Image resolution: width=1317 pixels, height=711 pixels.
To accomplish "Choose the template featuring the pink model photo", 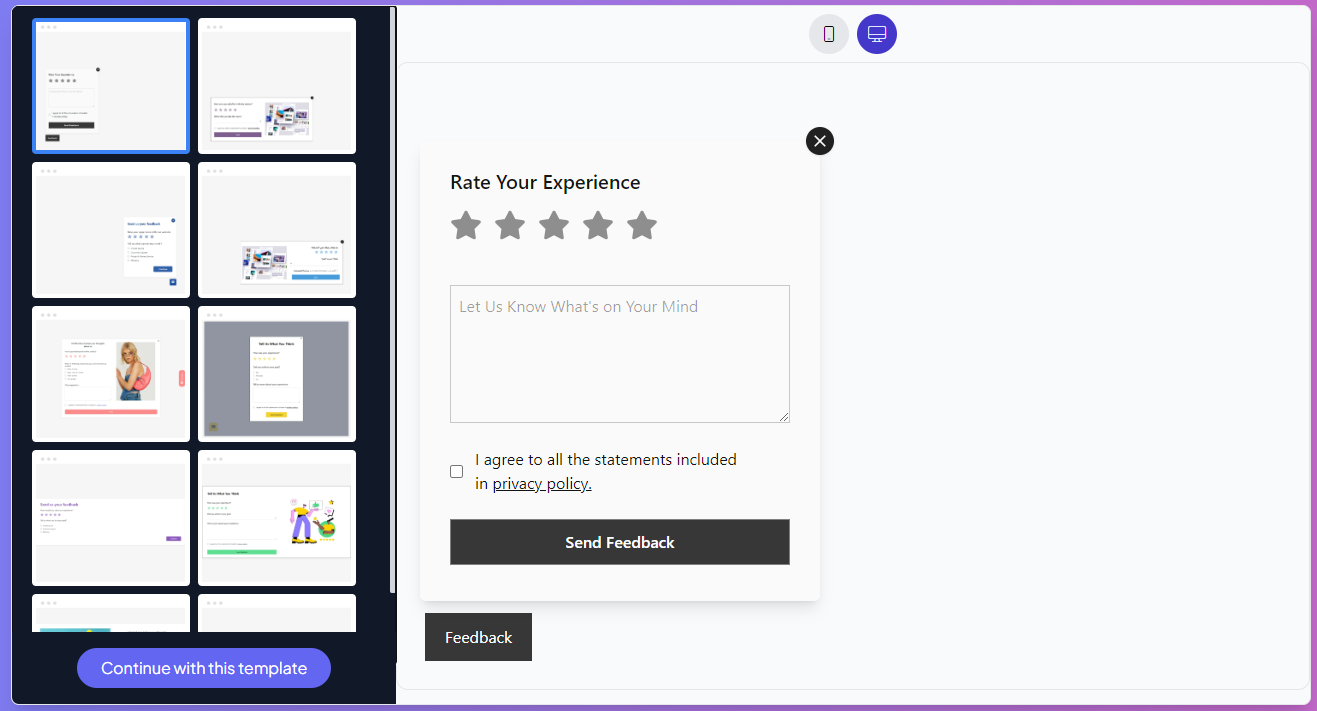I will [110, 373].
